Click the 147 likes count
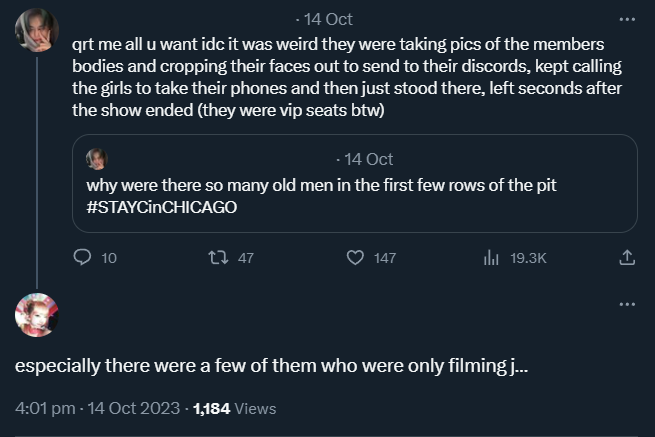The height and width of the screenshot is (437, 655). (385, 258)
